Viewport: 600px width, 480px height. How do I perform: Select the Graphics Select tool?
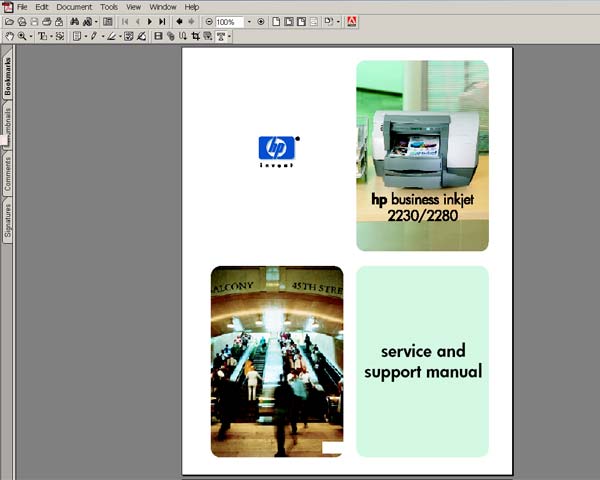pyautogui.click(x=60, y=36)
